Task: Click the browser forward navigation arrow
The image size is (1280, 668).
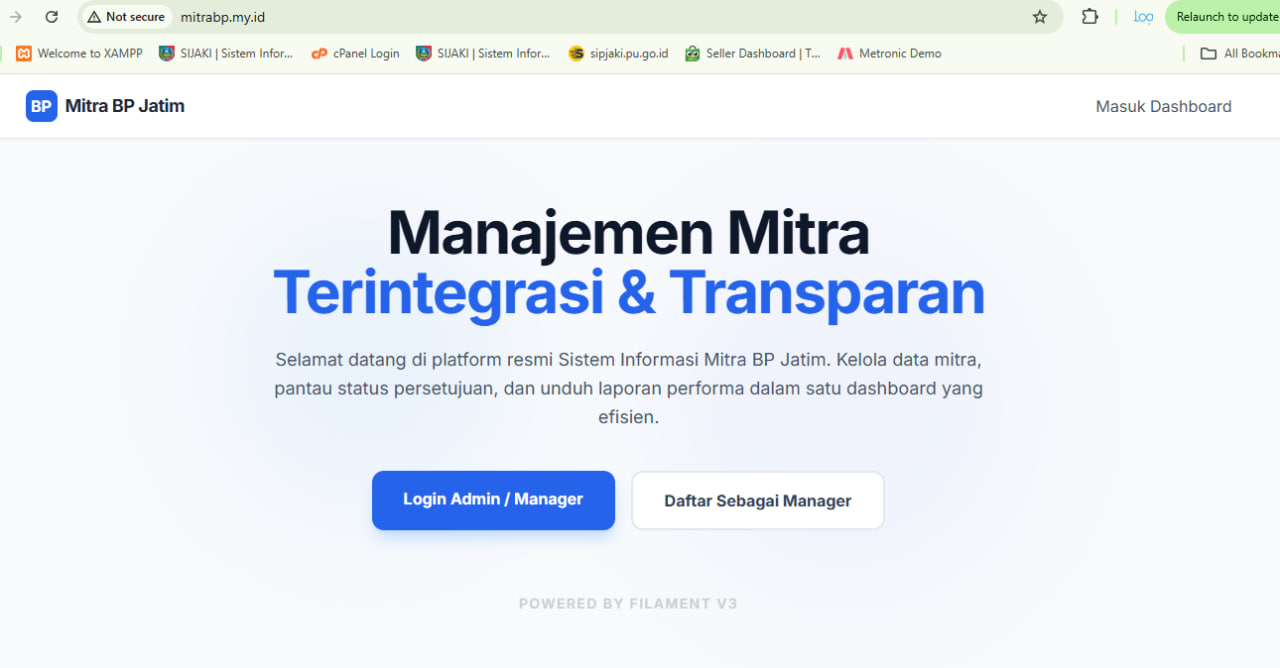Action: (16, 17)
